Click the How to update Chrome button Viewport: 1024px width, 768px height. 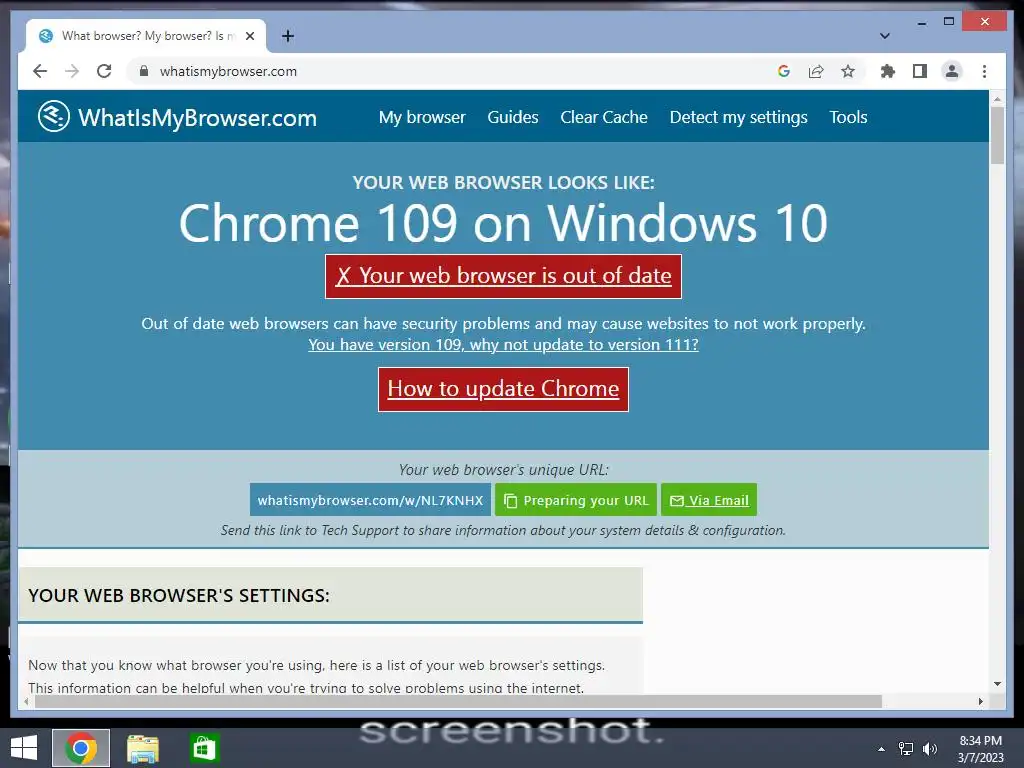pyautogui.click(x=504, y=389)
